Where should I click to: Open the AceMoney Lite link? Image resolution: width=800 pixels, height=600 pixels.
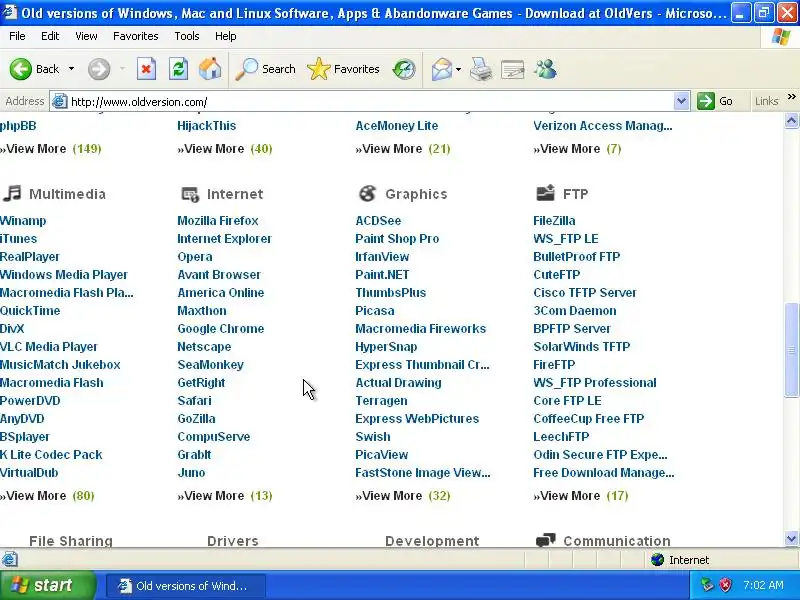(x=396, y=126)
